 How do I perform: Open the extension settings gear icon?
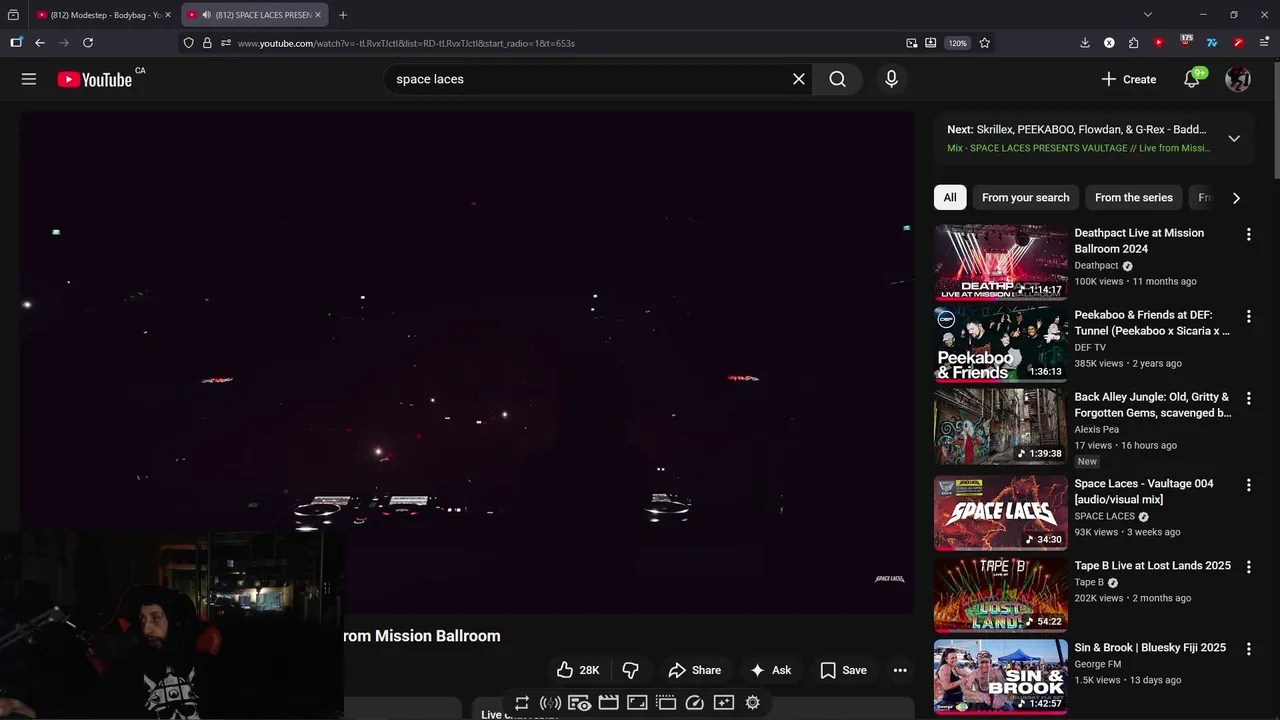pyautogui.click(x=753, y=703)
